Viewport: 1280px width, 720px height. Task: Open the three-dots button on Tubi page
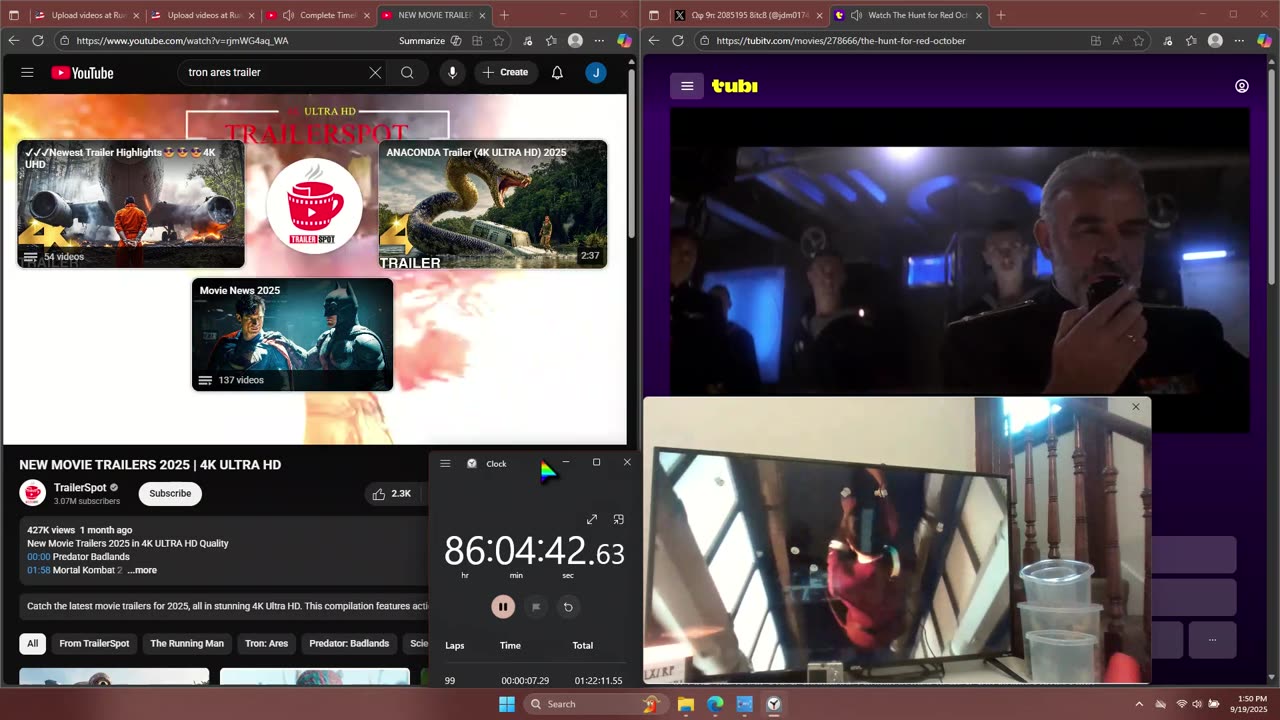click(1212, 640)
